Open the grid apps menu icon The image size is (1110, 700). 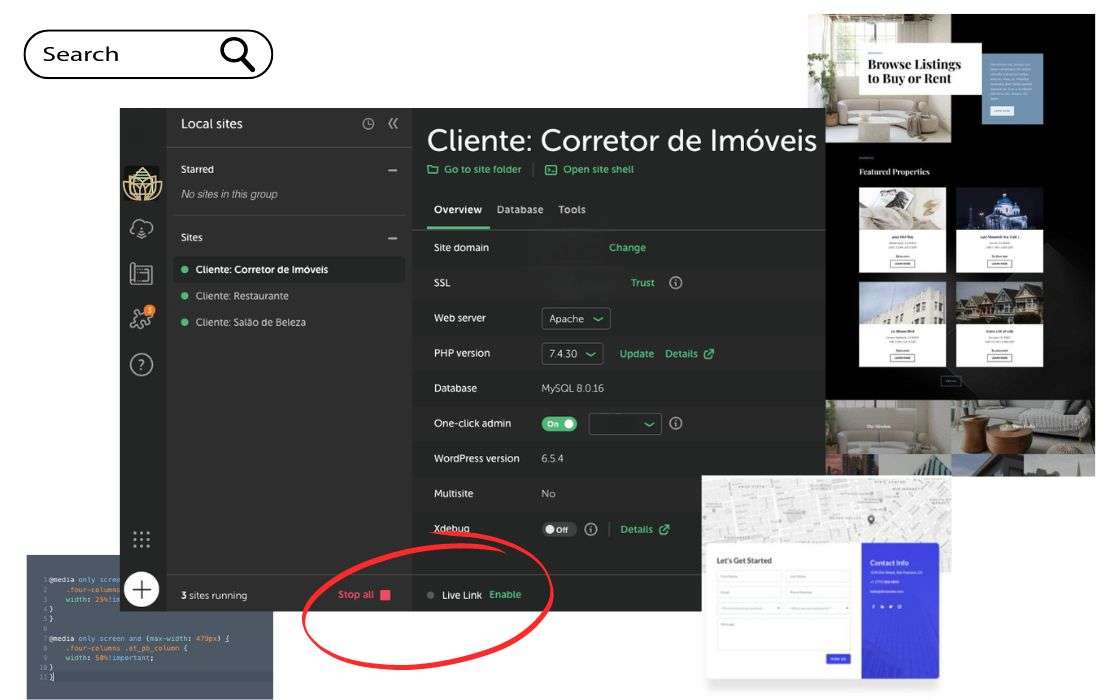point(142,539)
